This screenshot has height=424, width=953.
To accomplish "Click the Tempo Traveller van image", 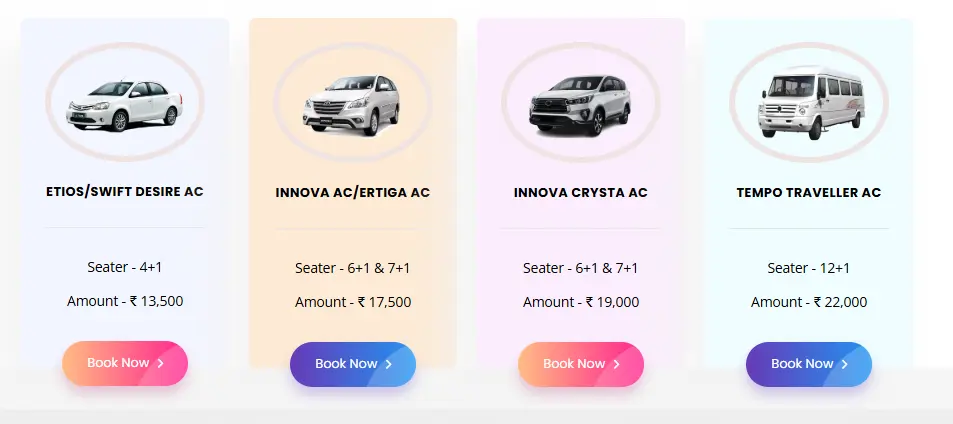I will coord(809,104).
